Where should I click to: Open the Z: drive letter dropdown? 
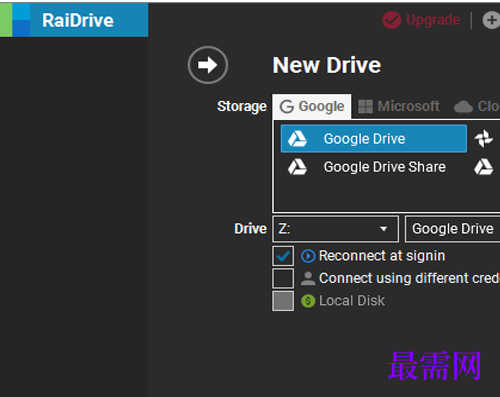[335, 229]
